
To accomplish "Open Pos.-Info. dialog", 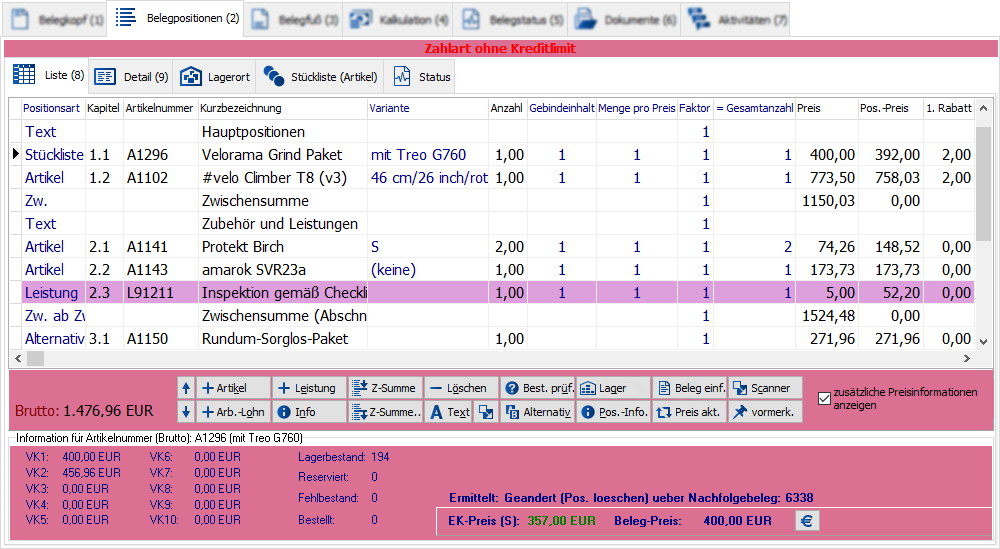I will tap(613, 412).
